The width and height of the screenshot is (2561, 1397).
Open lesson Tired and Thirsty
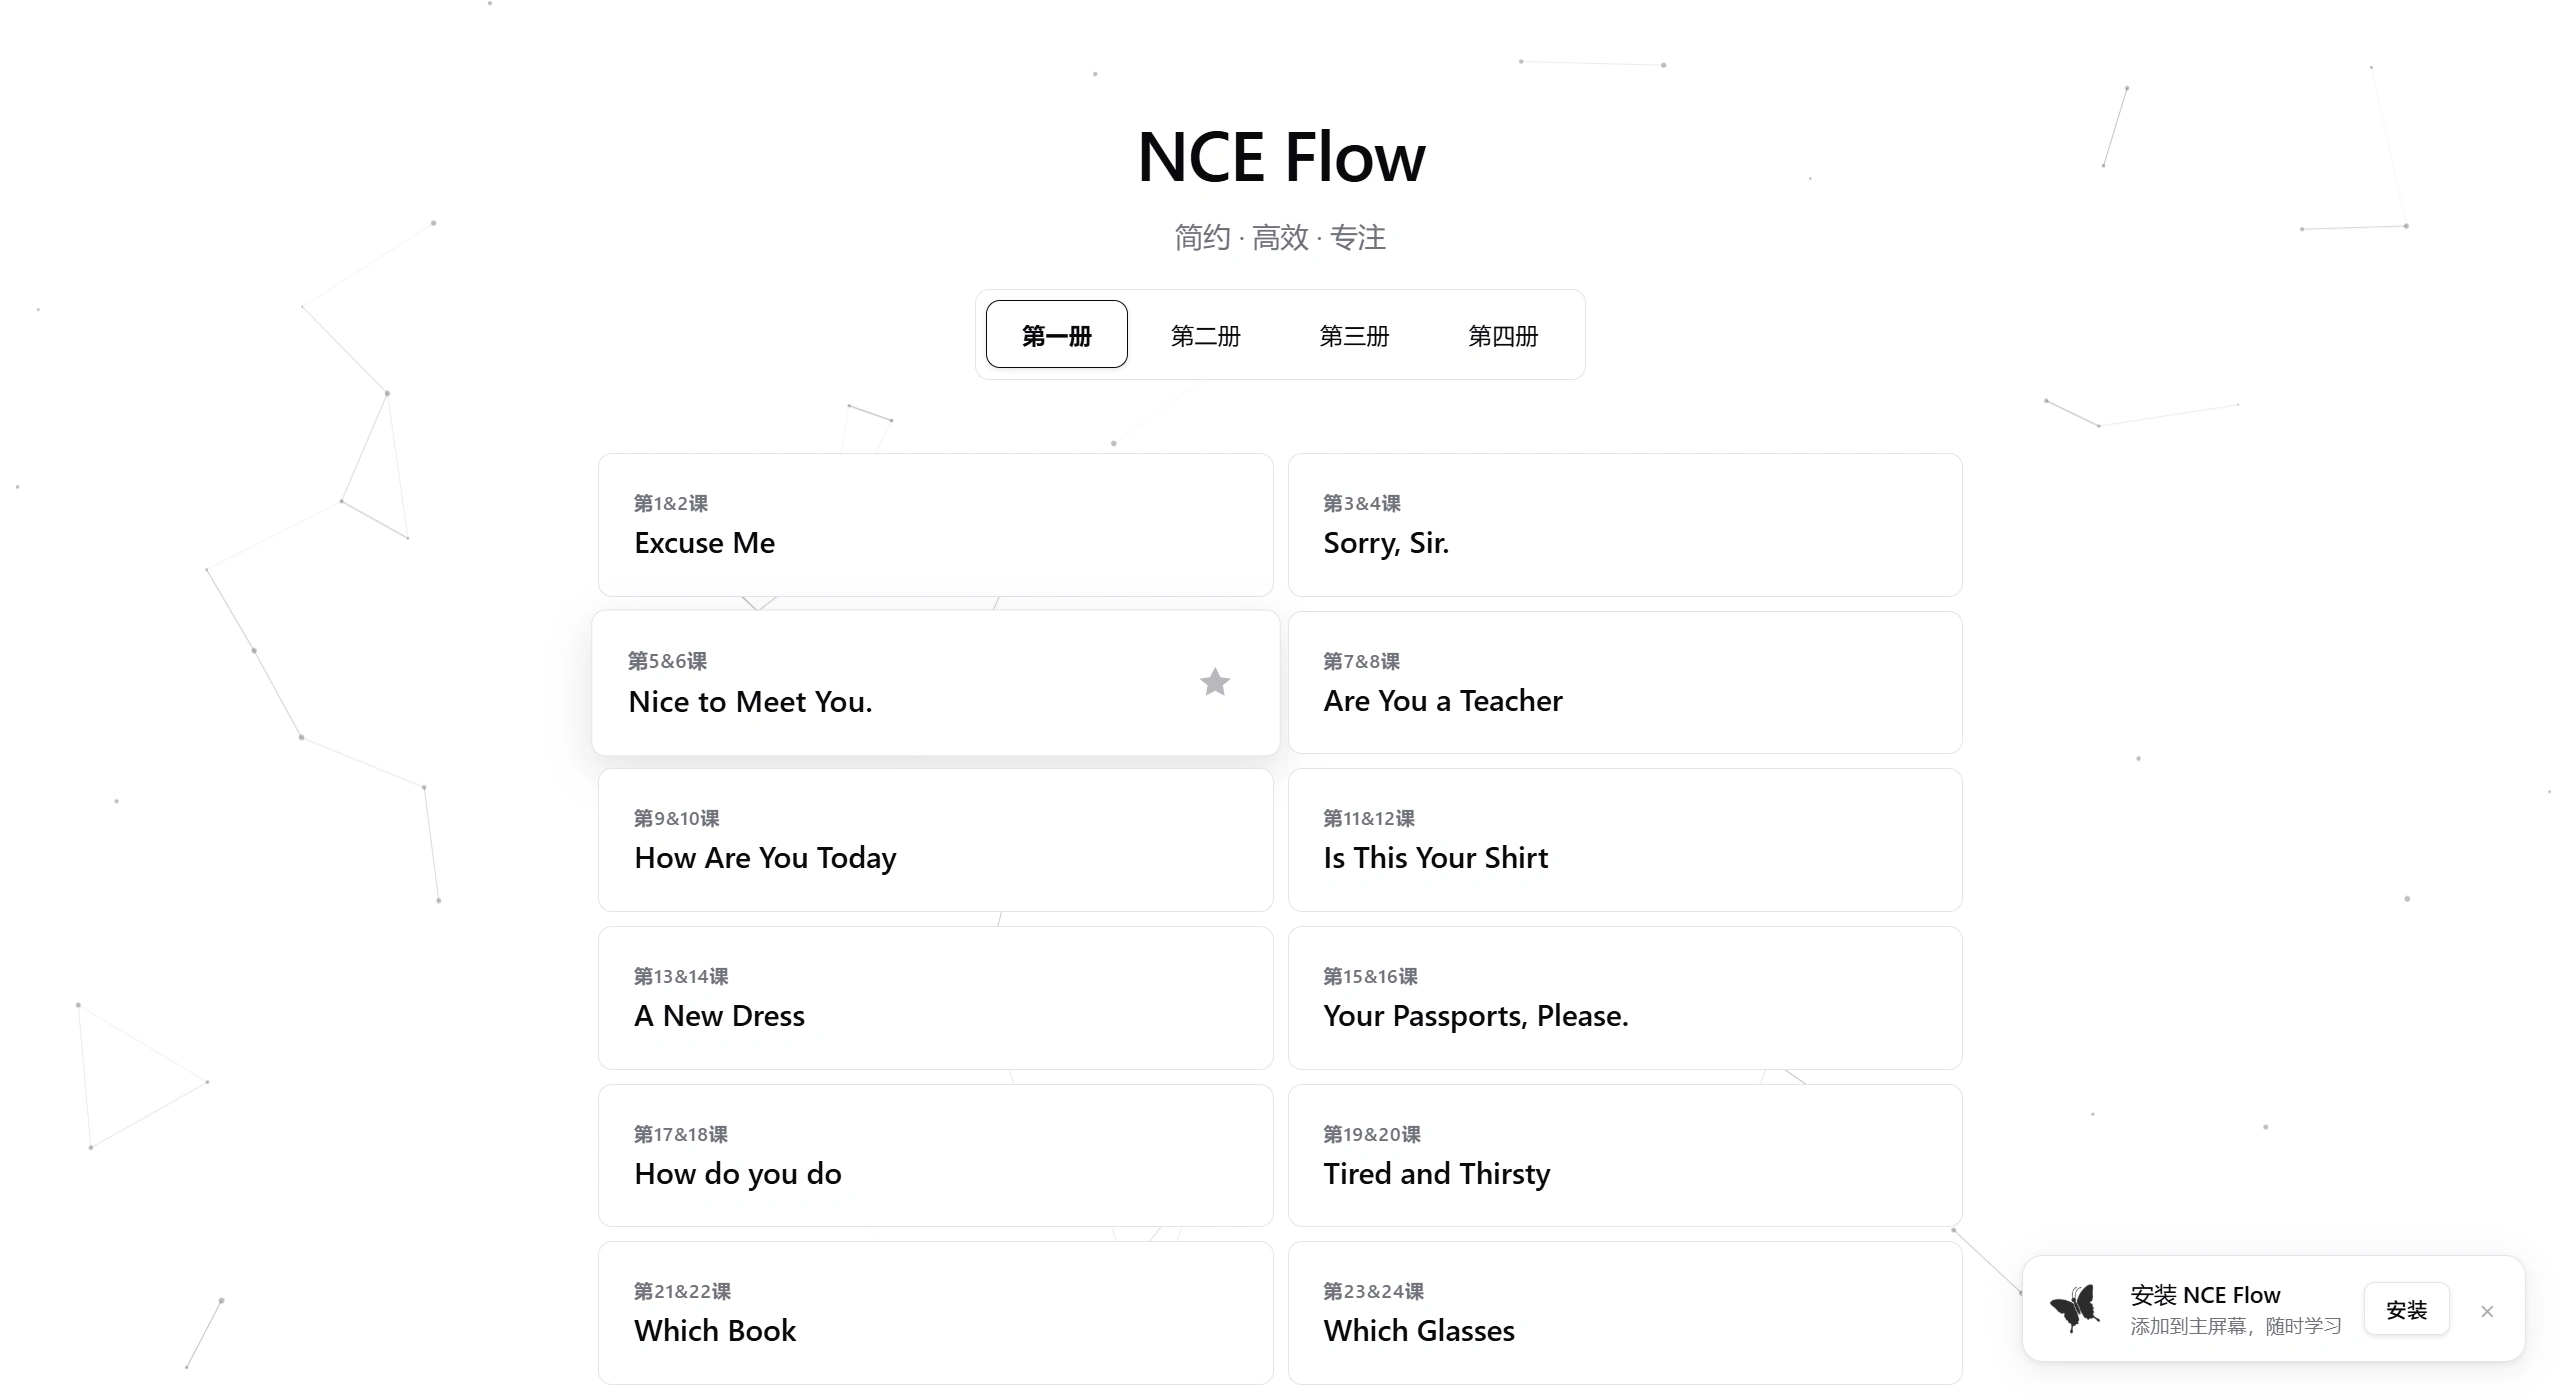pos(1624,1155)
